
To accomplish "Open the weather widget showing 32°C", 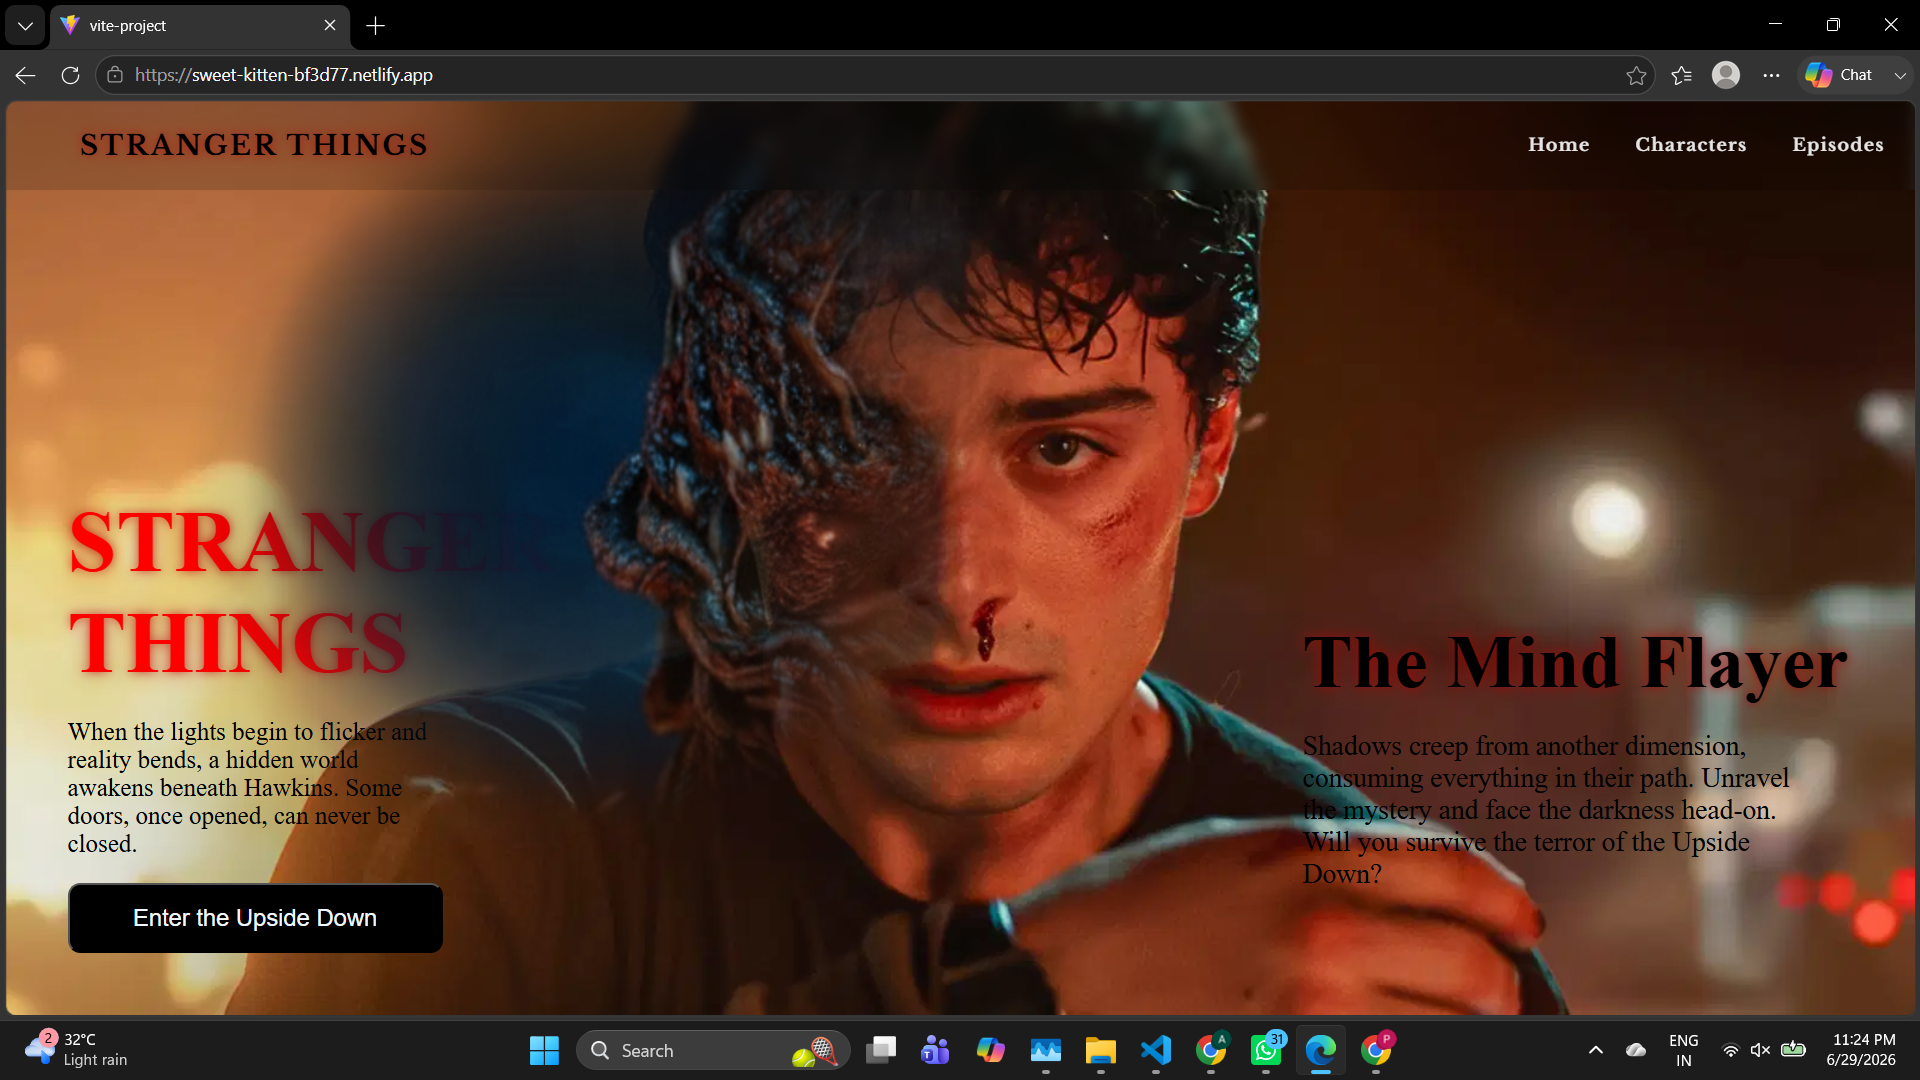I will click(x=78, y=1050).
